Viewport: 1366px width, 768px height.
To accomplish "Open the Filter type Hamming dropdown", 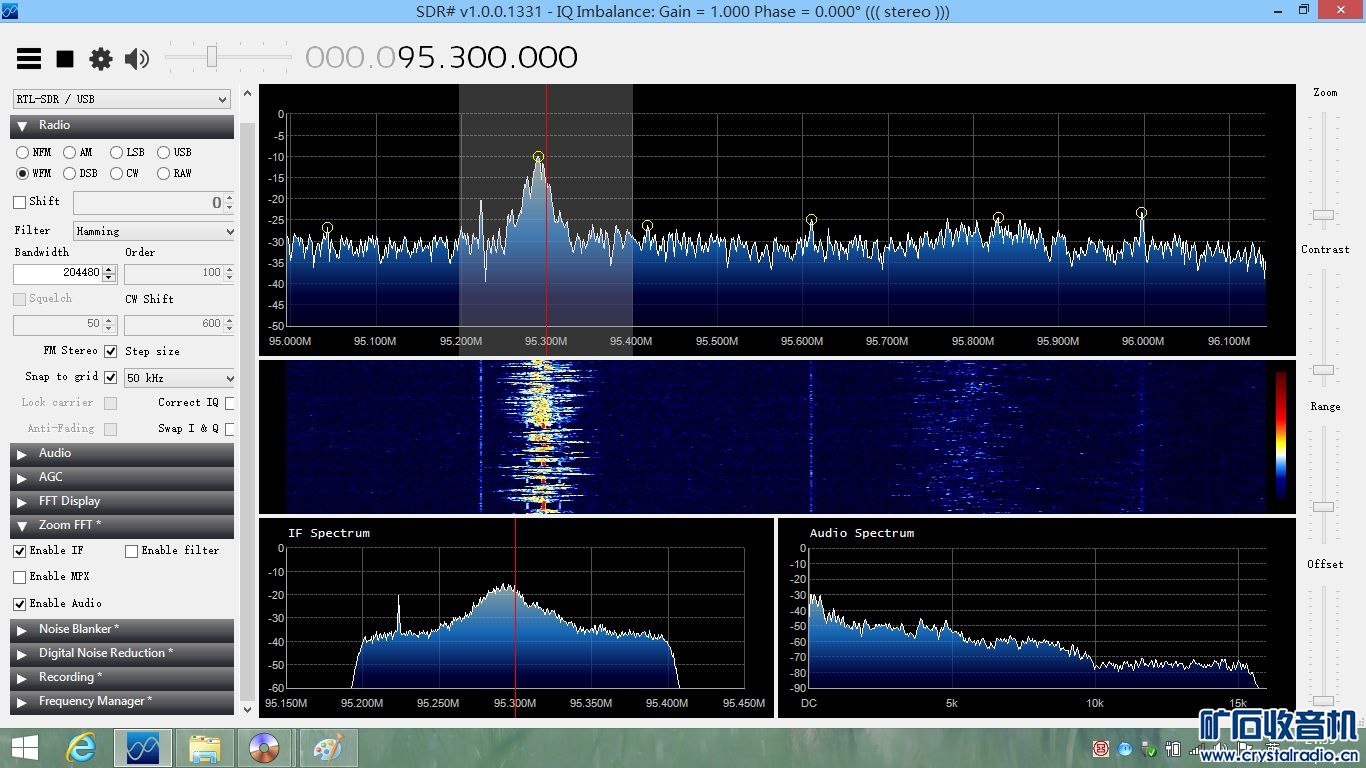I will pyautogui.click(x=155, y=231).
